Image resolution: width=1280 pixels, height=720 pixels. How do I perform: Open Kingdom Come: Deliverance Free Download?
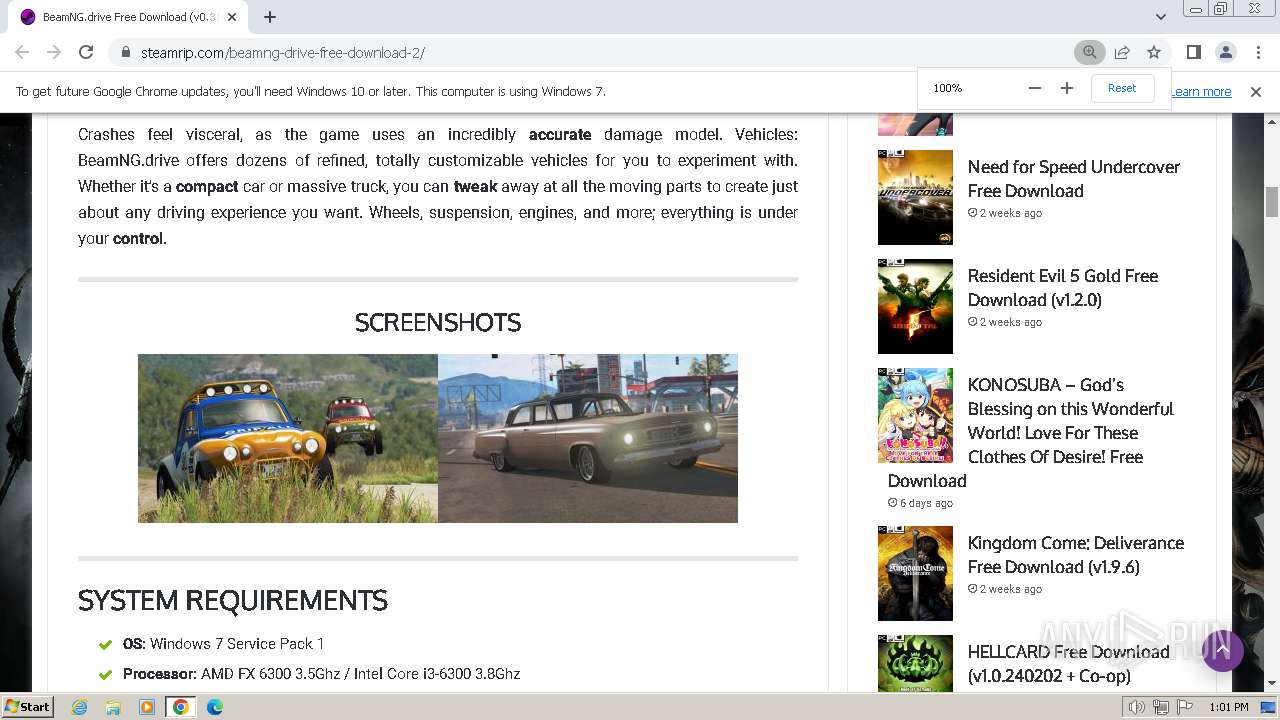pos(1075,555)
